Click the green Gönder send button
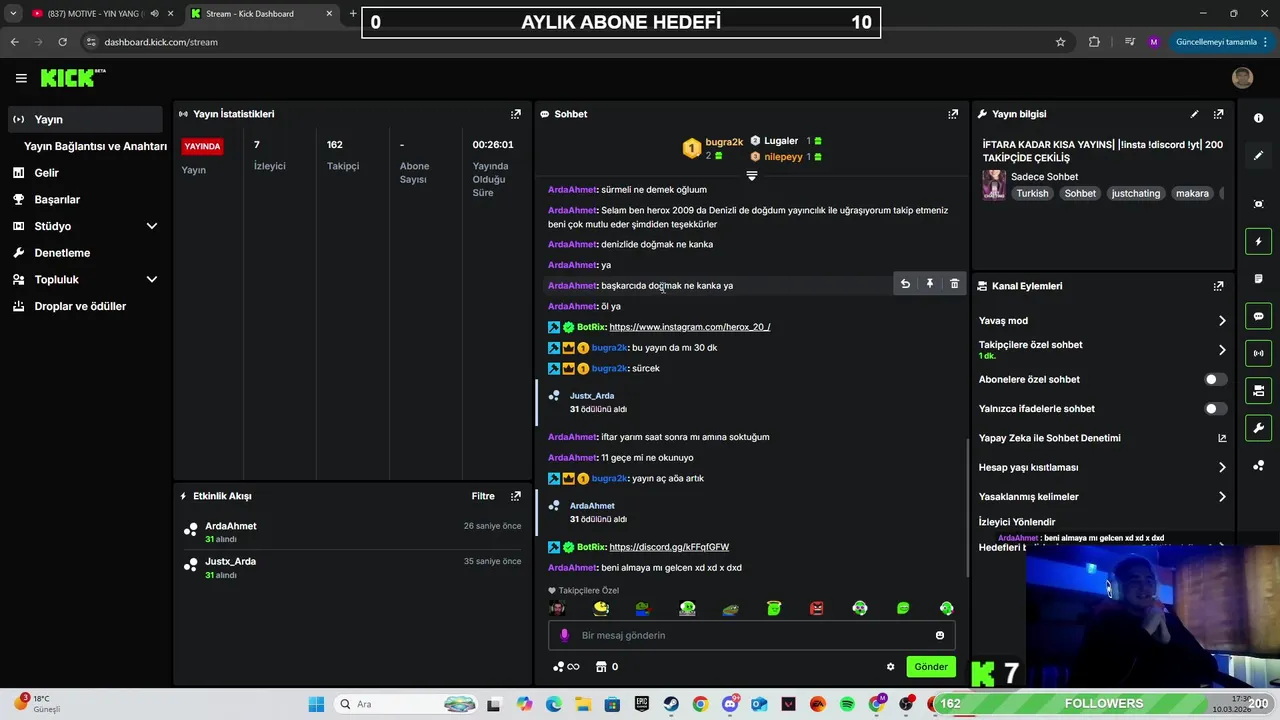This screenshot has height=720, width=1280. click(x=931, y=667)
